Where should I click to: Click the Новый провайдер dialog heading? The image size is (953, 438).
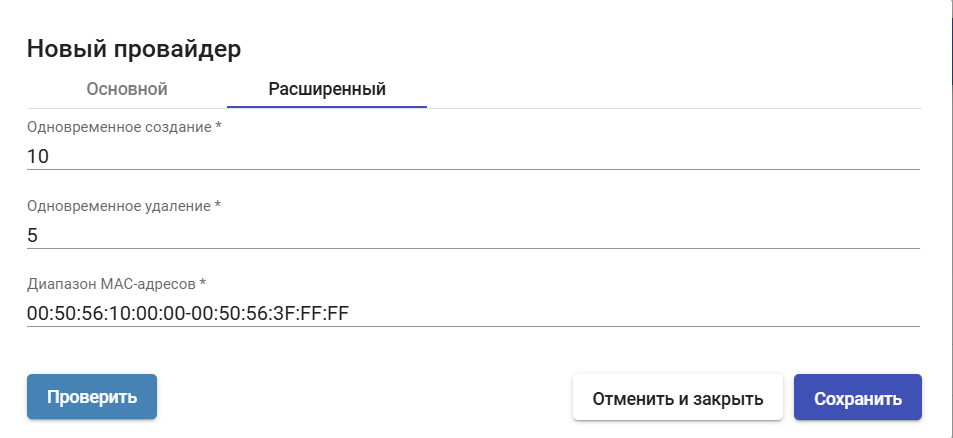(134, 47)
